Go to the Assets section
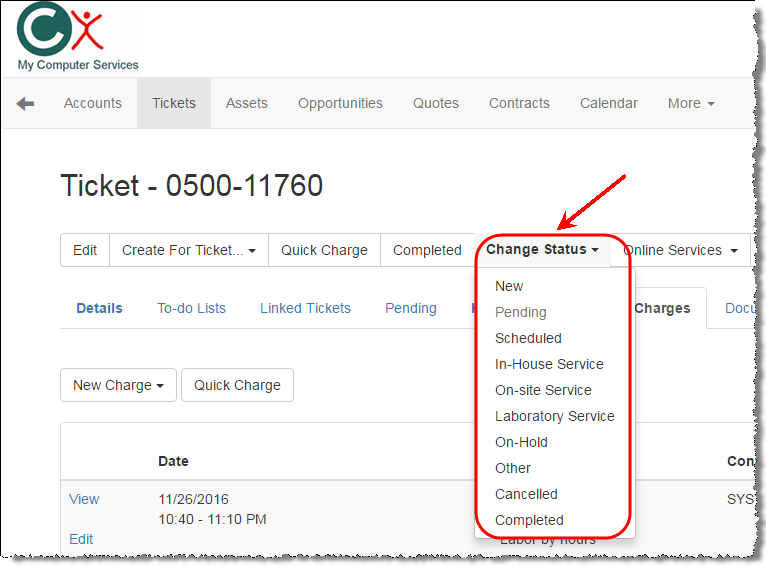Viewport: 766px width, 566px height. pyautogui.click(x=246, y=103)
